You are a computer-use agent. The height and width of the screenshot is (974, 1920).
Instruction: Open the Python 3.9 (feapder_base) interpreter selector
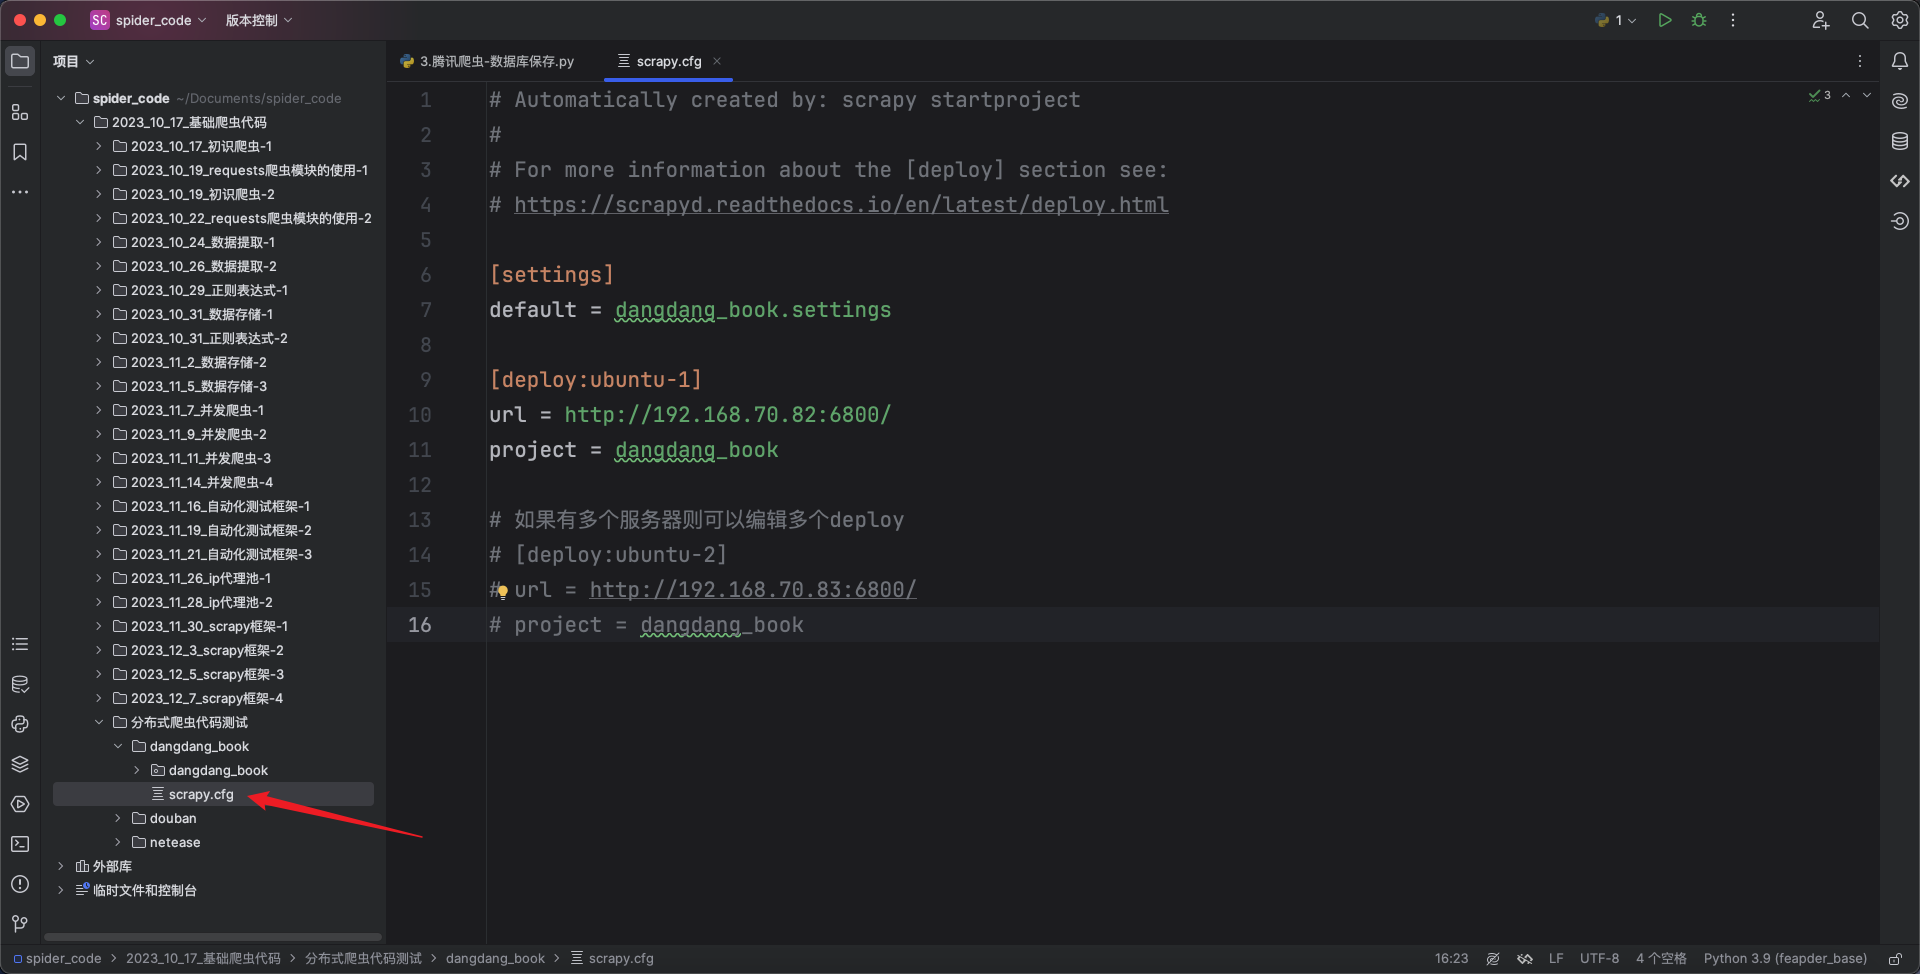(1785, 958)
